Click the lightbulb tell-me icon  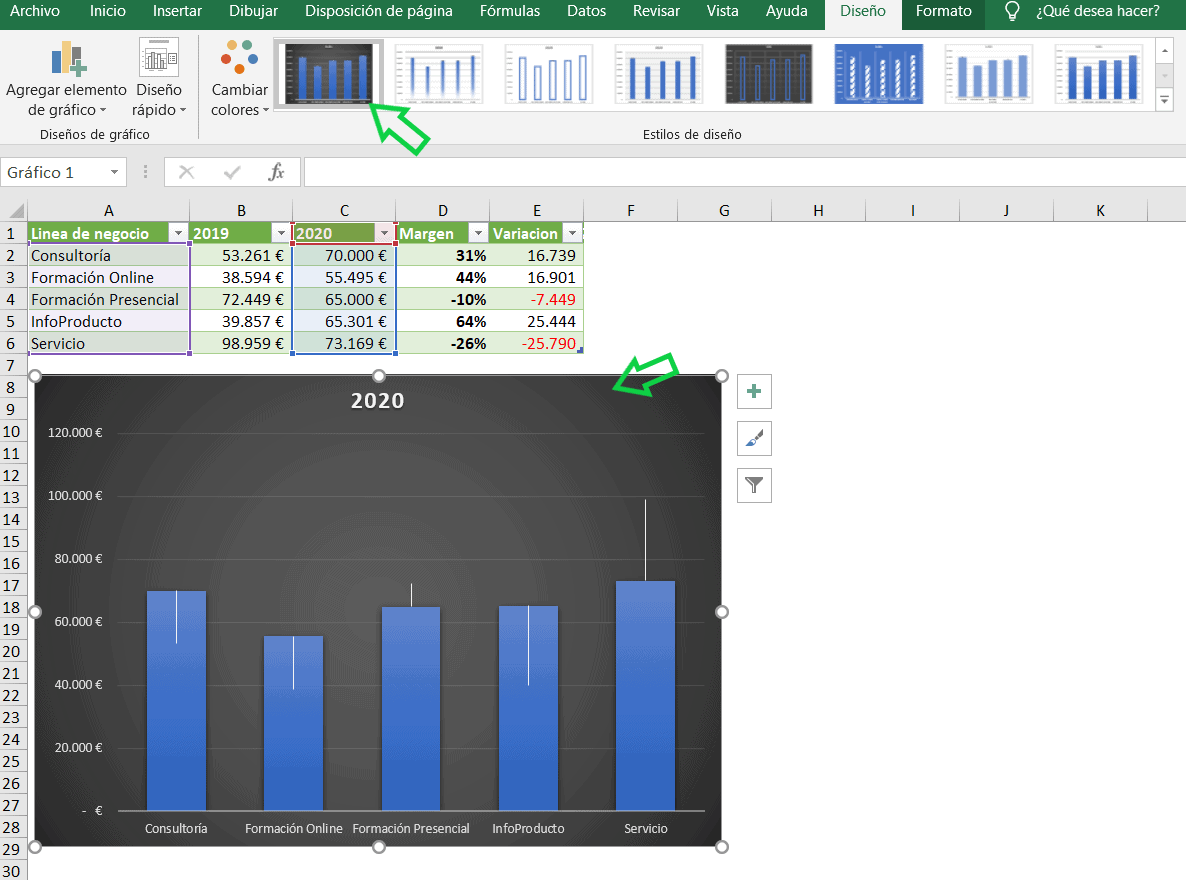tap(1012, 11)
